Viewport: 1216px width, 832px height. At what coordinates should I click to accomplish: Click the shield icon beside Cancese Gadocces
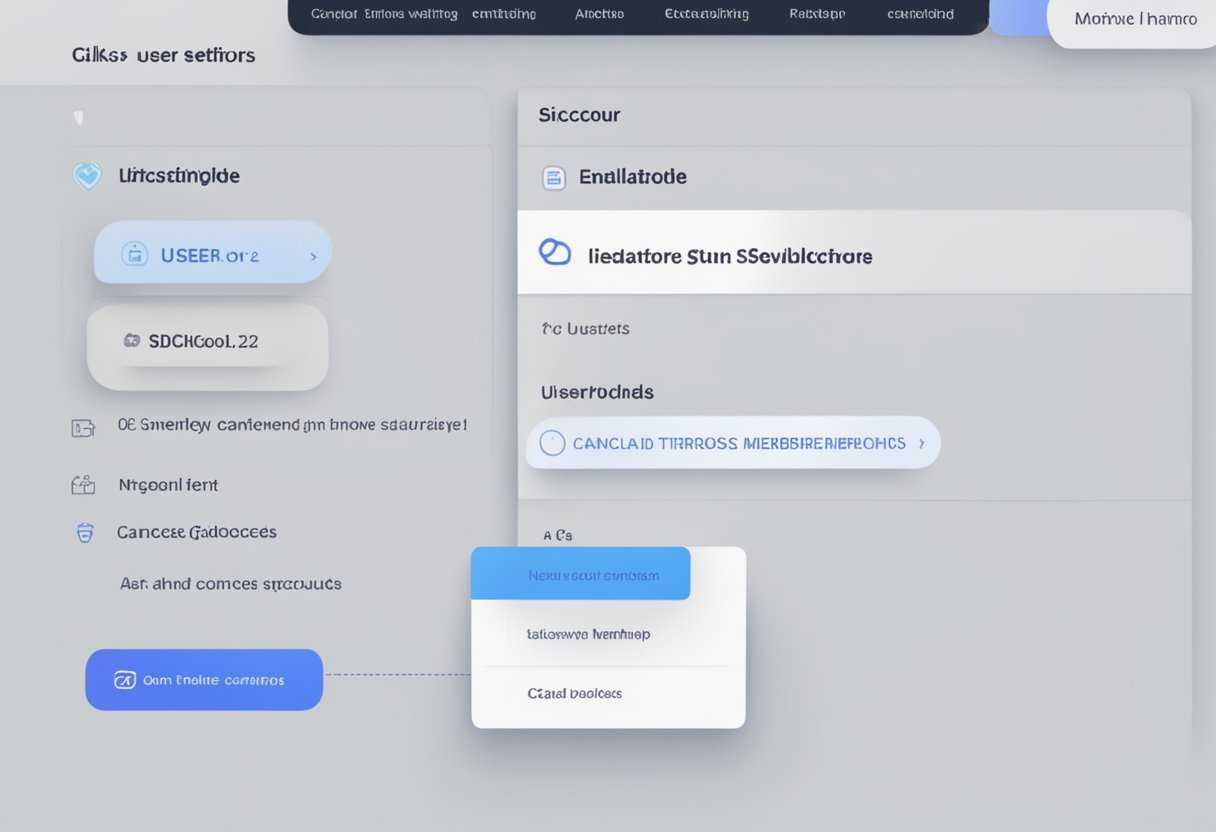point(85,533)
